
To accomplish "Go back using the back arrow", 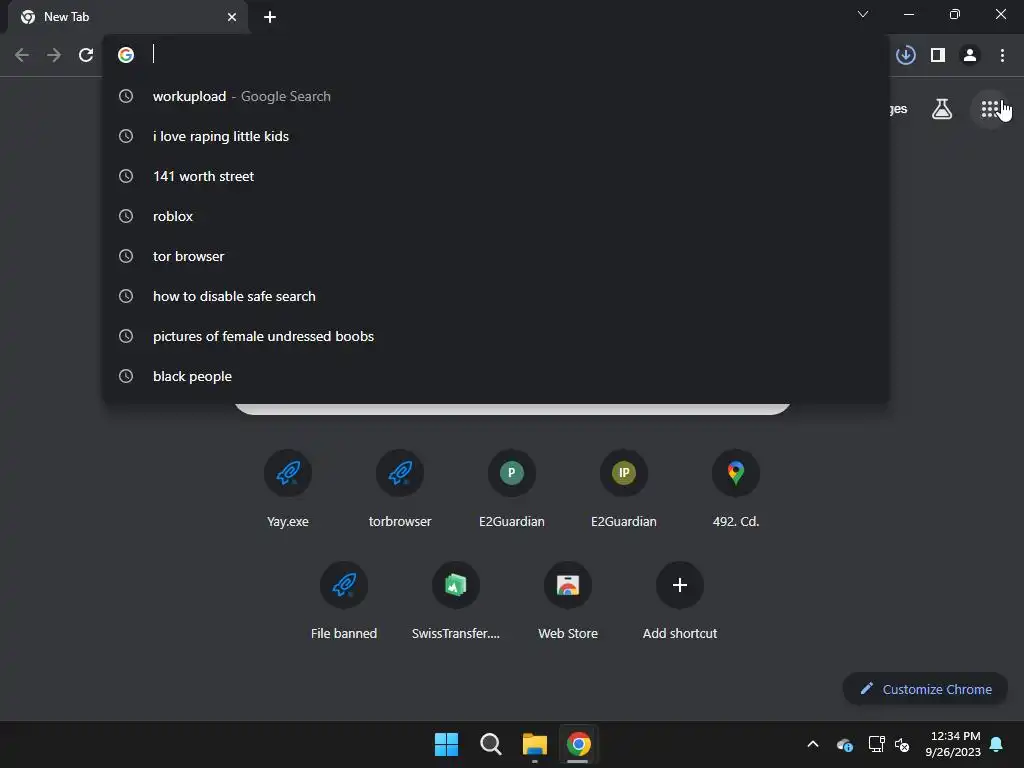I will coord(22,56).
